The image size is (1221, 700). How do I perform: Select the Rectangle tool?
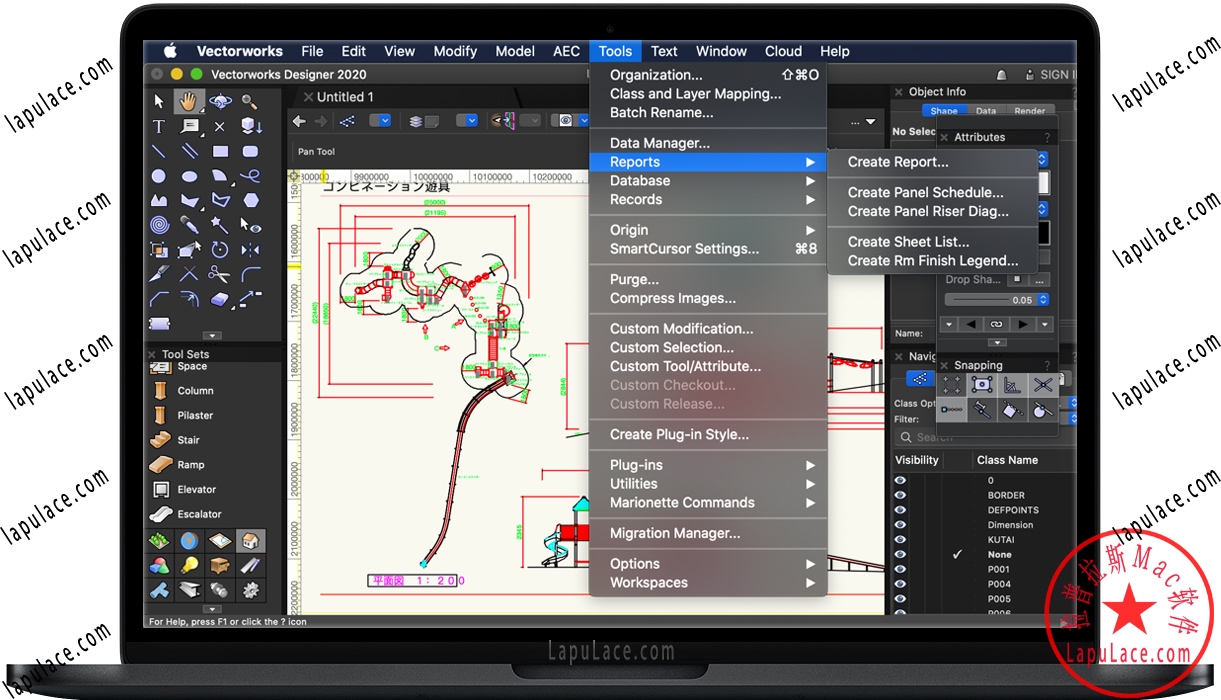coord(220,151)
